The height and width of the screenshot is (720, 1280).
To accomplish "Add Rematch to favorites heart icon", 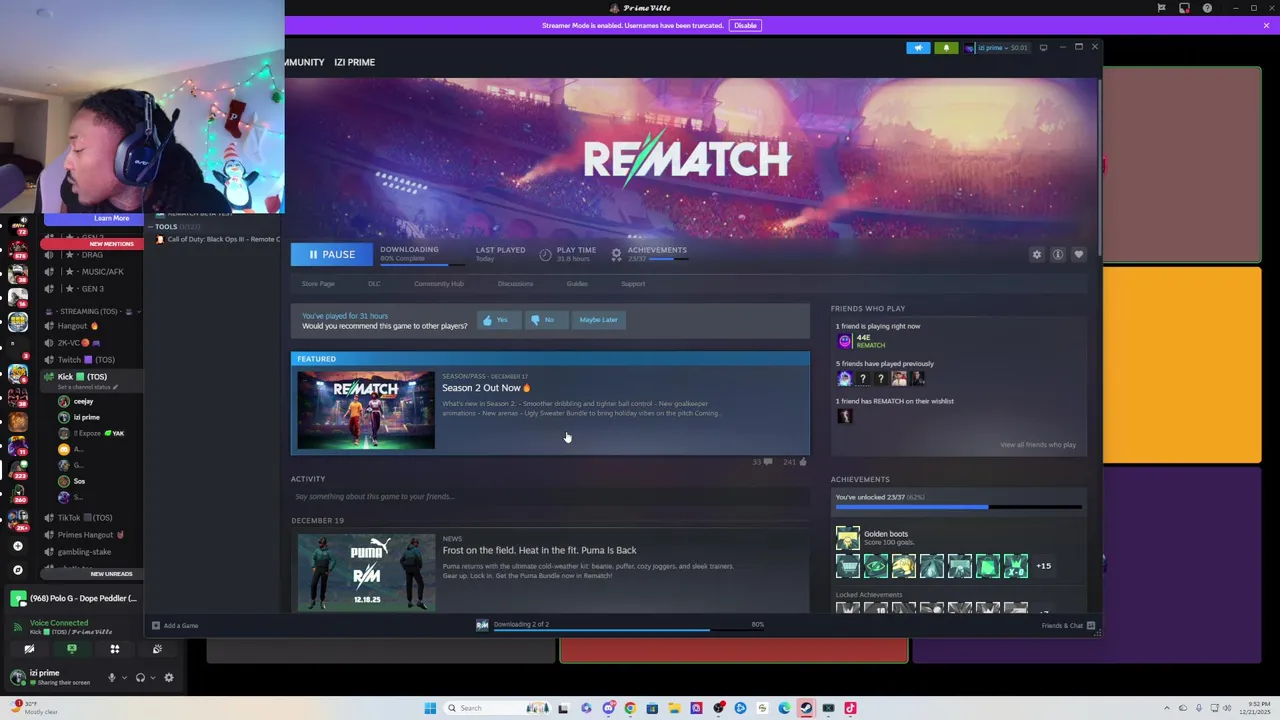I will [1079, 255].
